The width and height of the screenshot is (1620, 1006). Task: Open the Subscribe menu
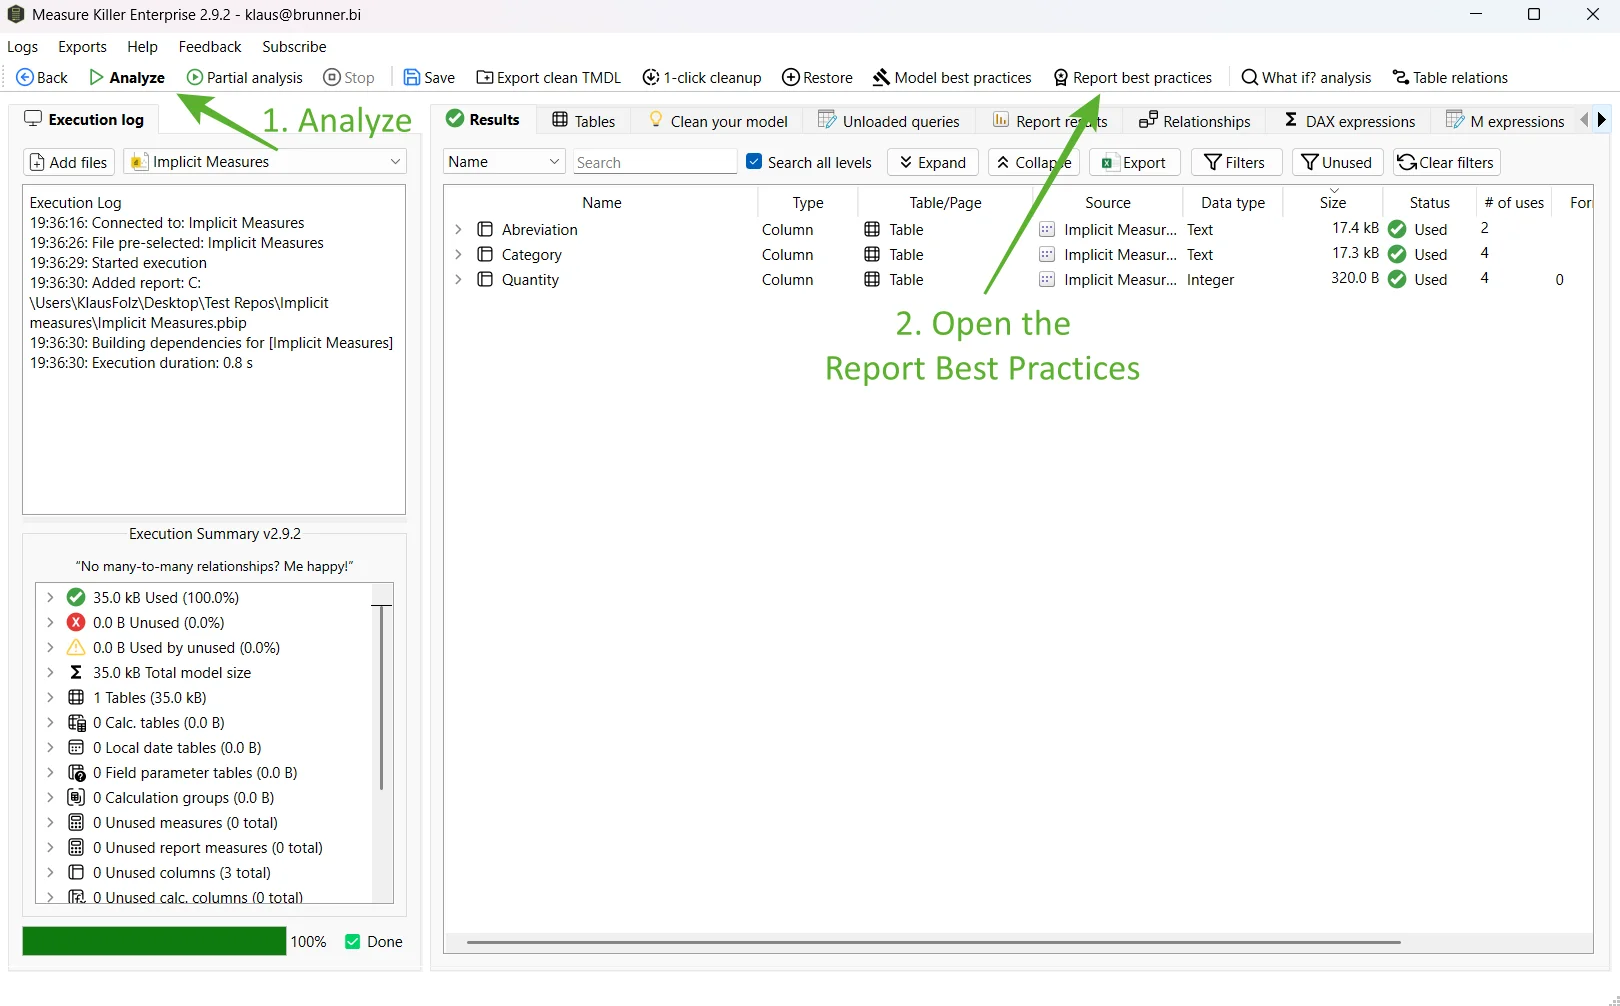click(x=294, y=47)
